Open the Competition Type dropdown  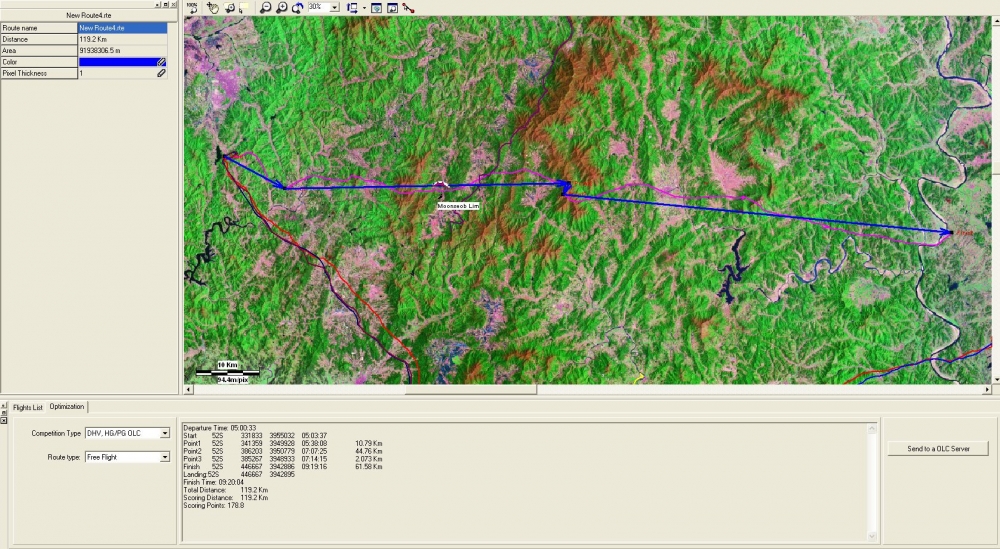click(165, 434)
